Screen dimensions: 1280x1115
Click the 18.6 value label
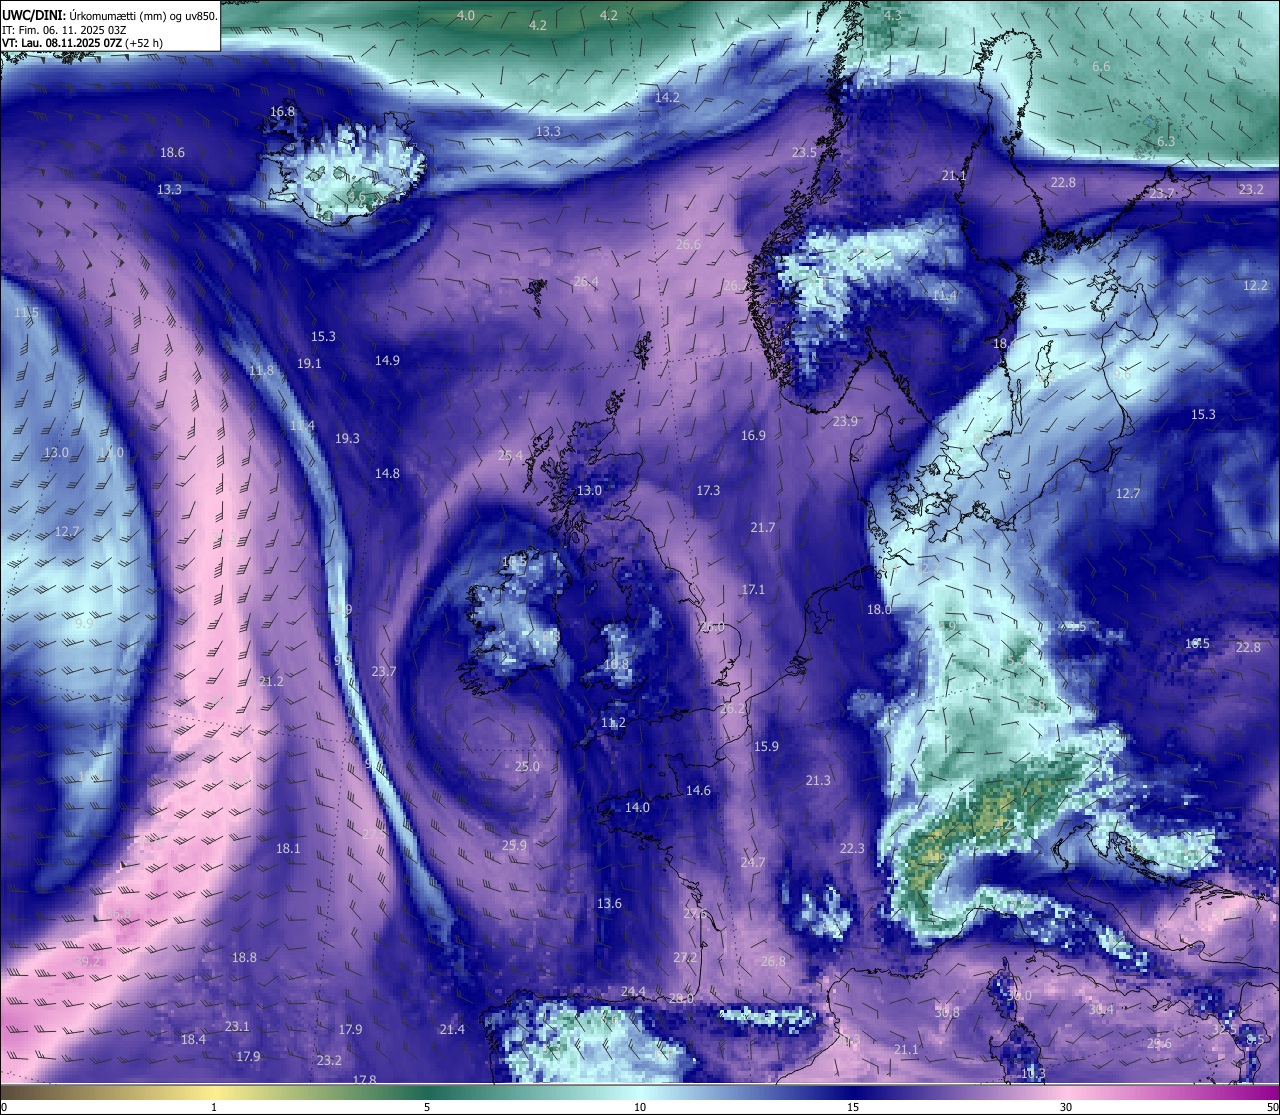[172, 153]
